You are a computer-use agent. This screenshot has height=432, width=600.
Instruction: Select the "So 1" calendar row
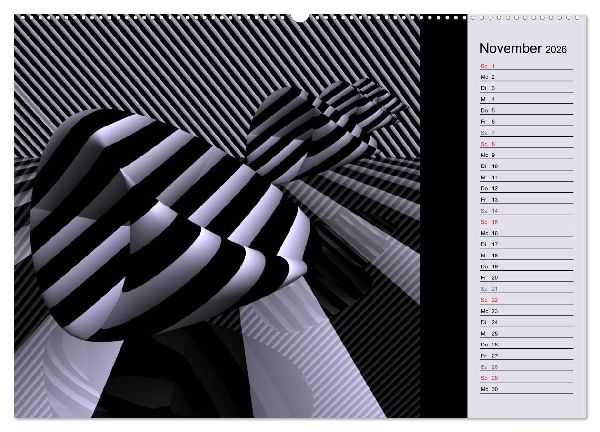527,66
